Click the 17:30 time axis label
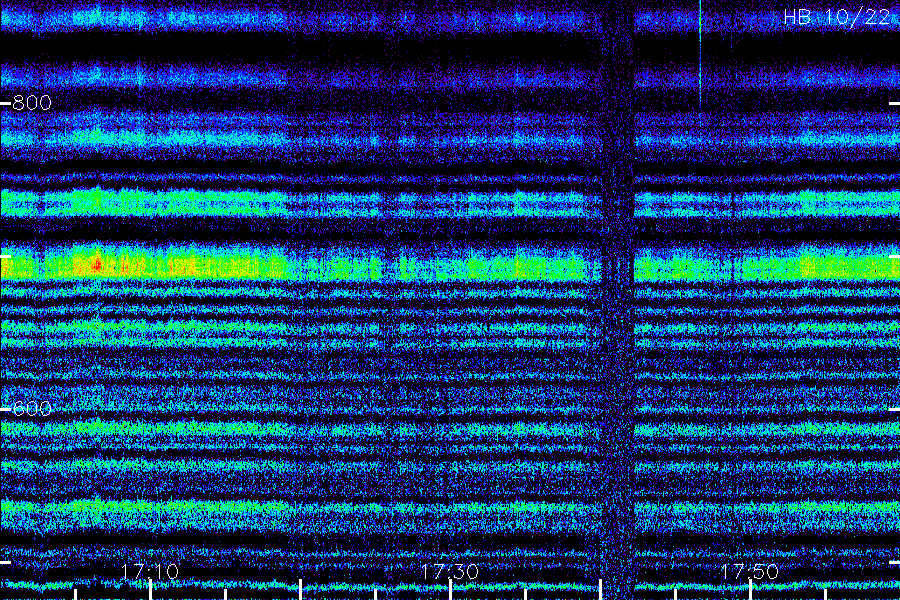Image resolution: width=900 pixels, height=600 pixels. 450,571
